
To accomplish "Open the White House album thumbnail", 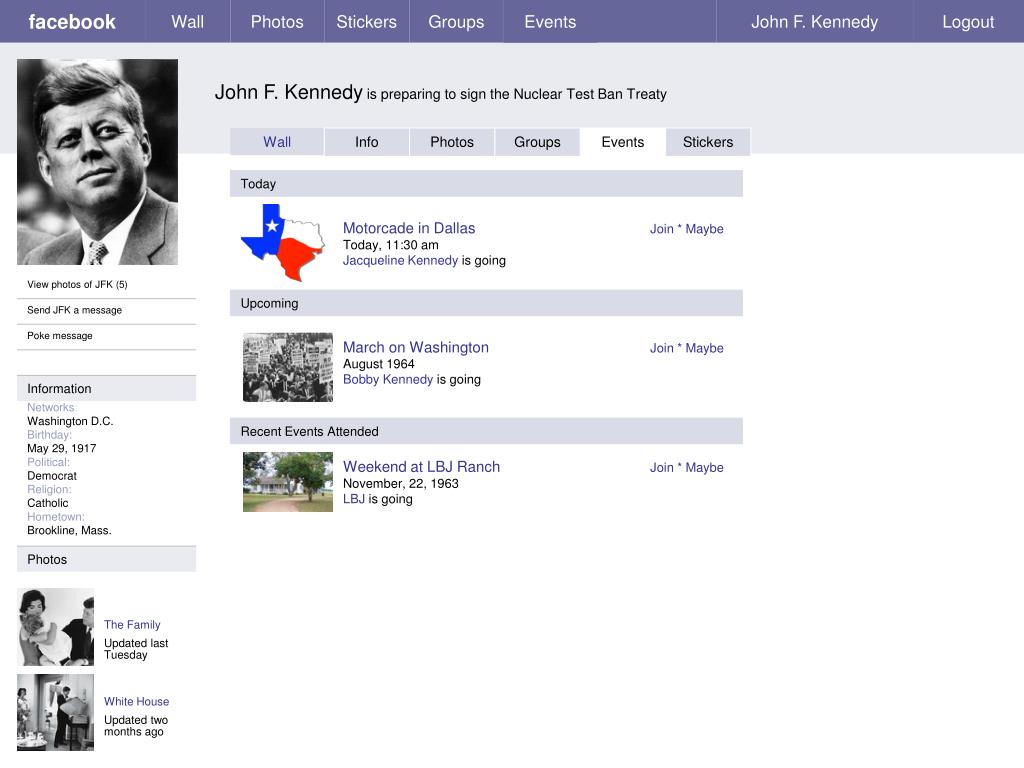I will click(x=56, y=712).
